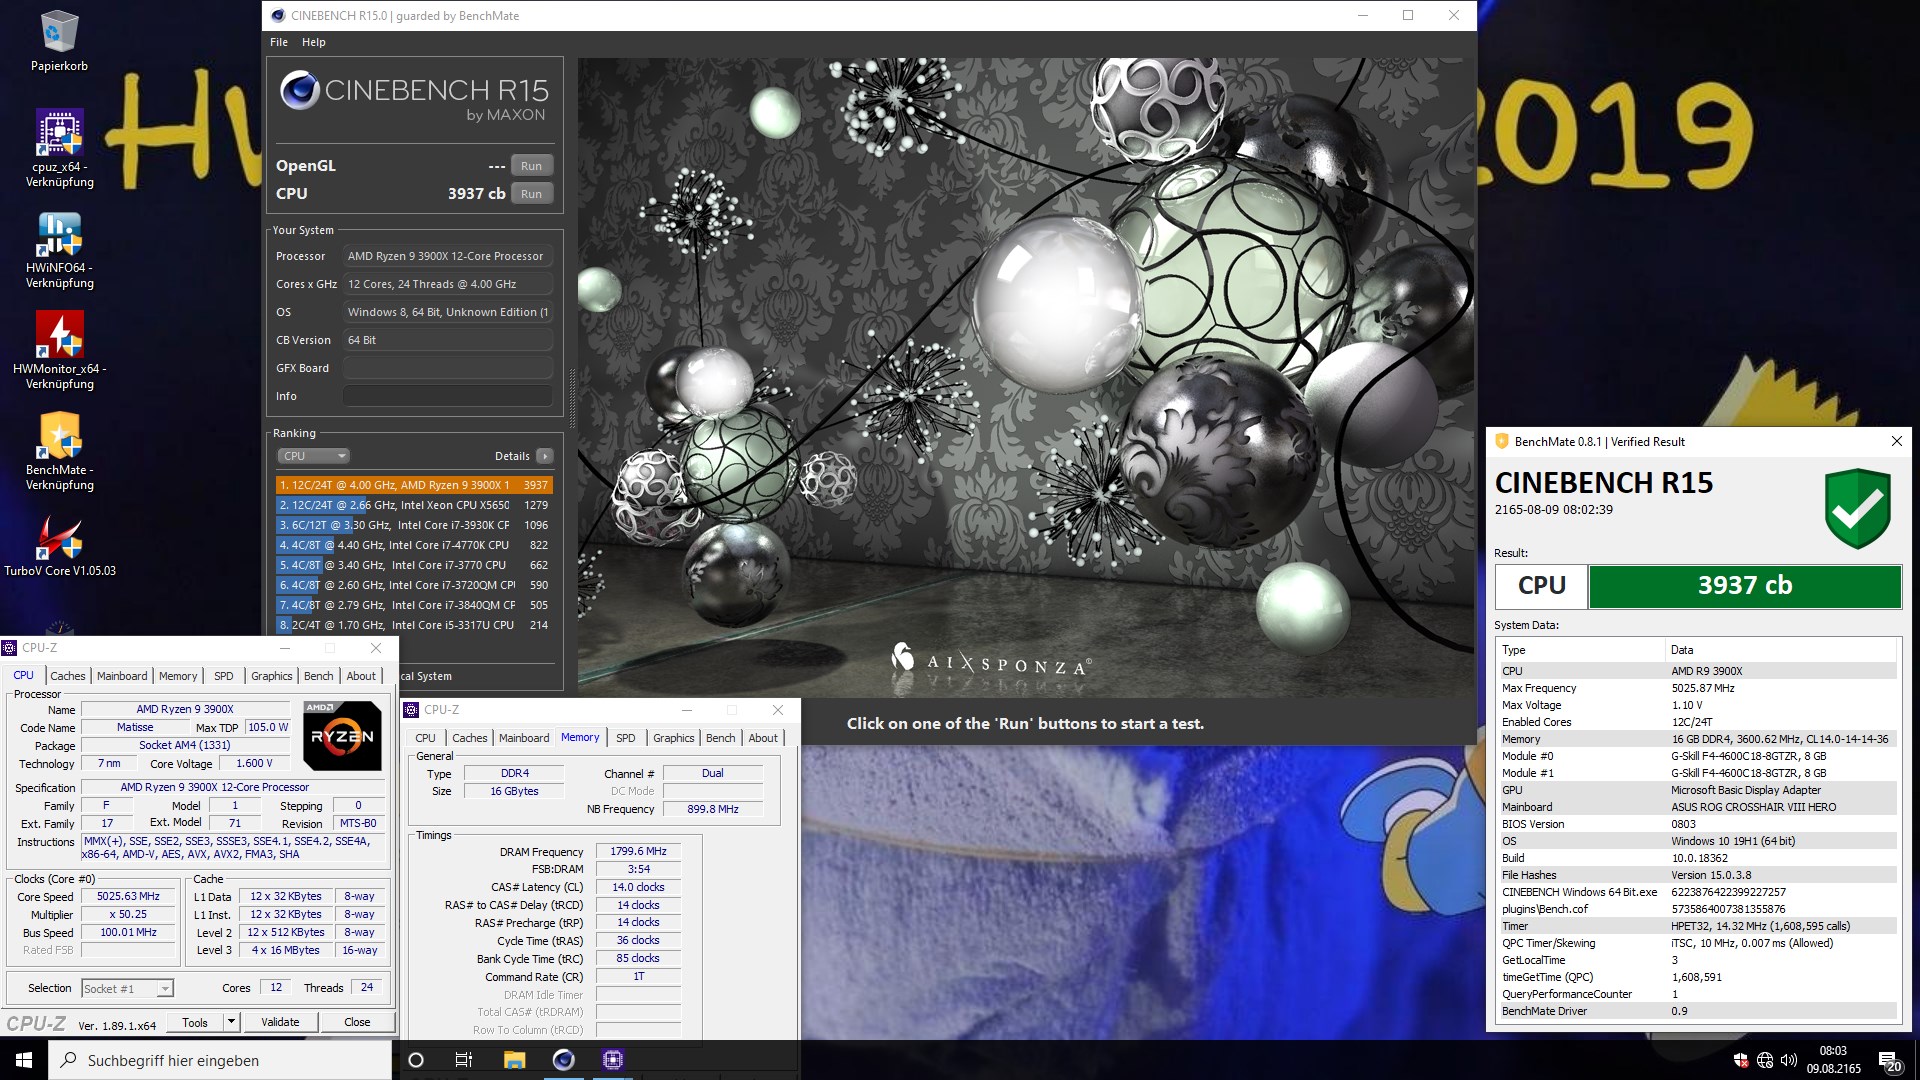This screenshot has height=1080, width=1920.
Task: Open the Papierkorb recycle bin icon
Action: (59, 42)
